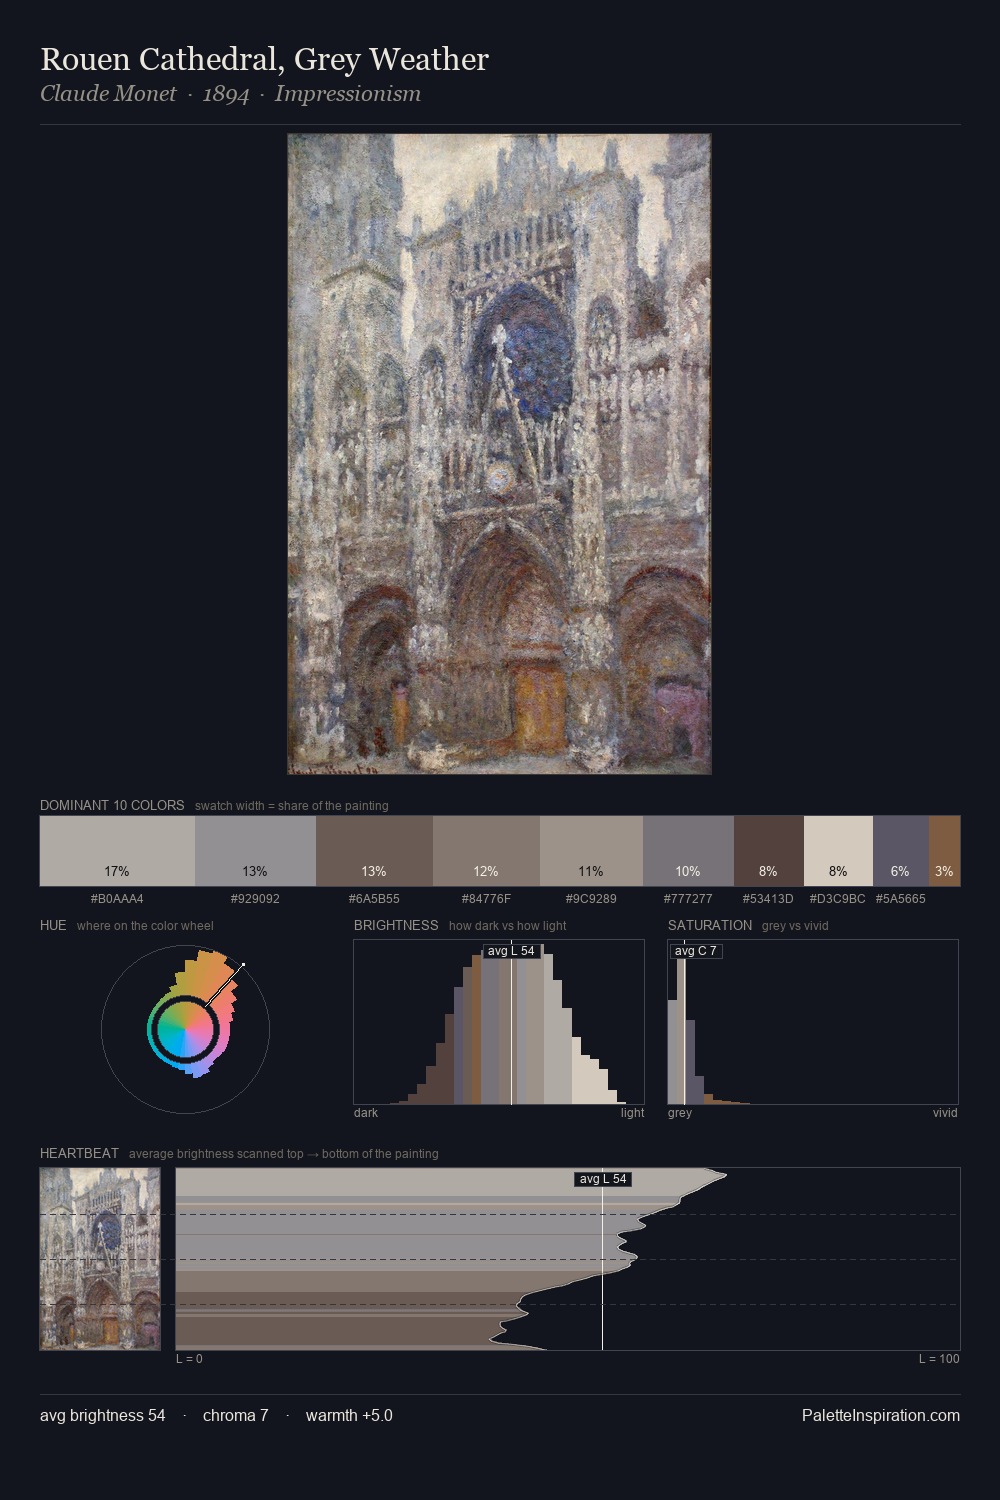
Task: Click the hex code #84776F text
Action: (x=486, y=898)
